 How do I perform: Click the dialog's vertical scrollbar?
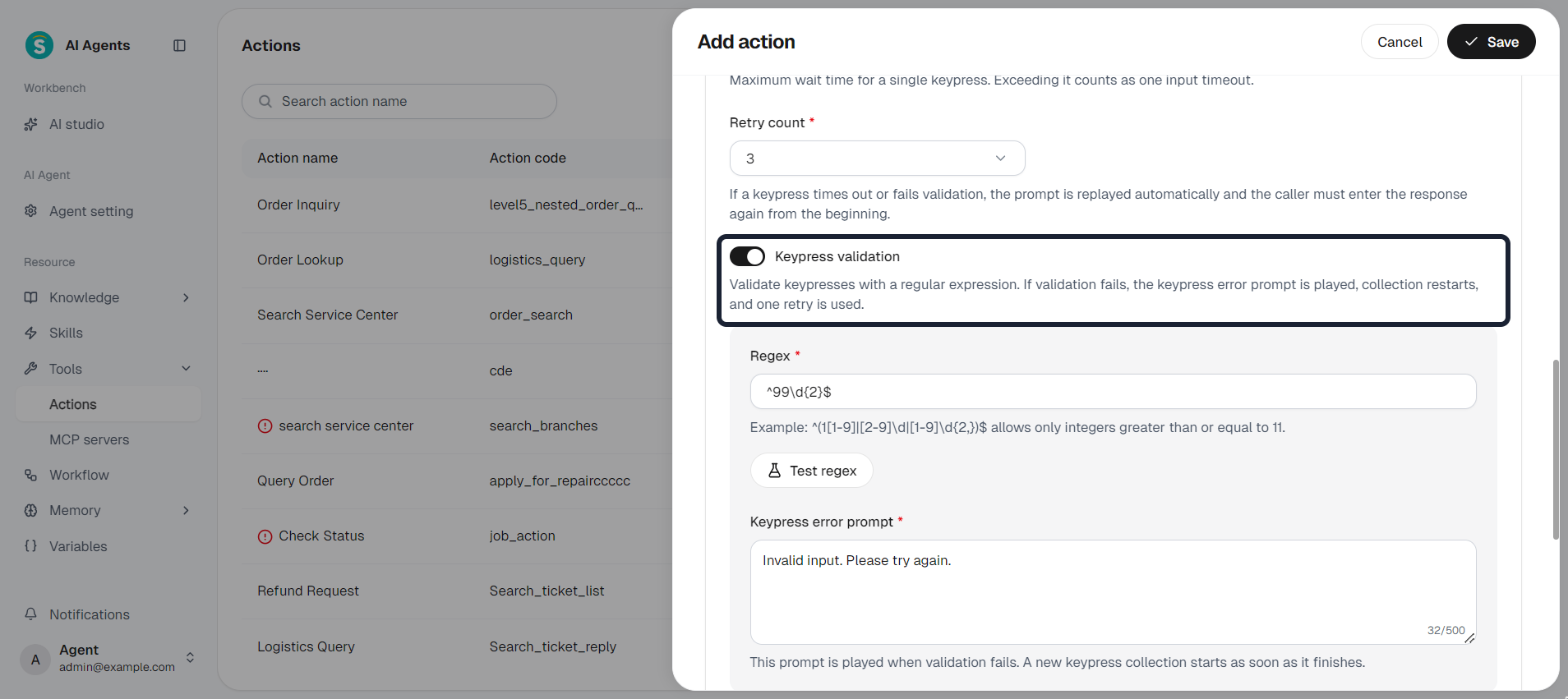(1555, 450)
